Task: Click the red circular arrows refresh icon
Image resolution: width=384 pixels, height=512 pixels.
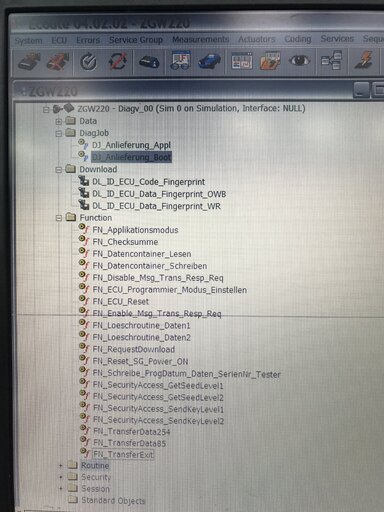Action: coord(118,62)
